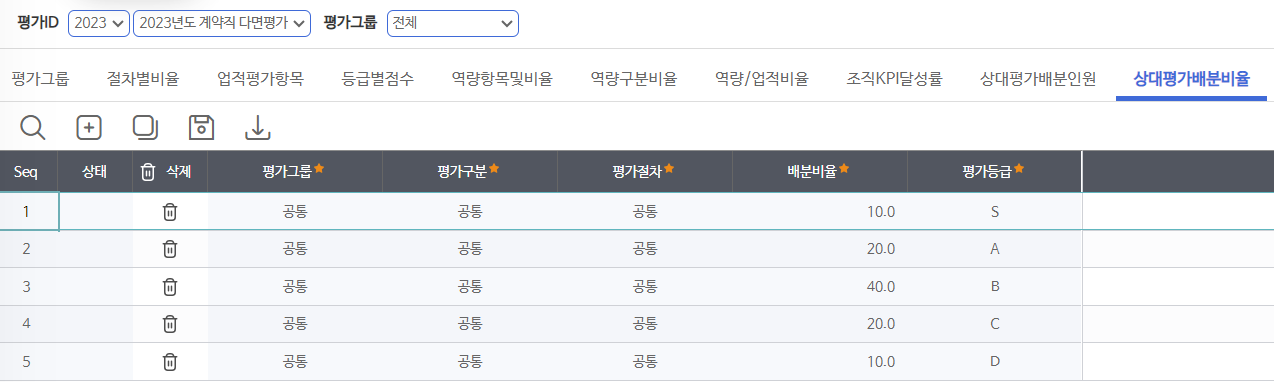Delete row 3 with grade B
Image resolution: width=1274 pixels, height=382 pixels.
coord(170,286)
